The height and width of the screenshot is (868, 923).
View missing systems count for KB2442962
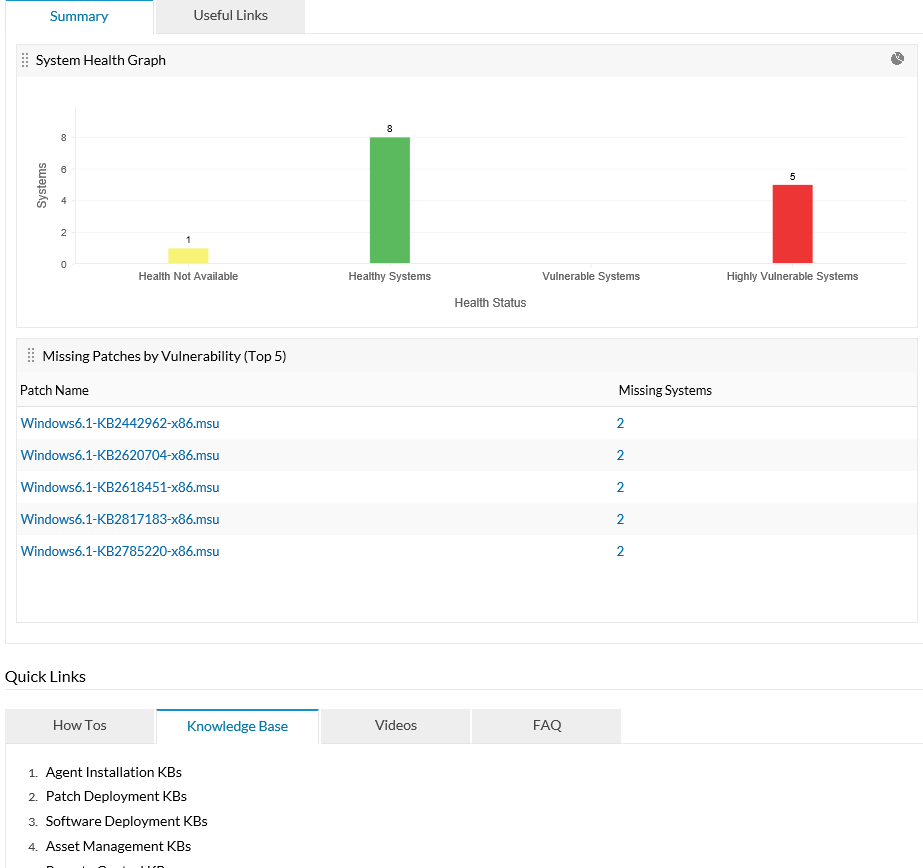point(620,423)
